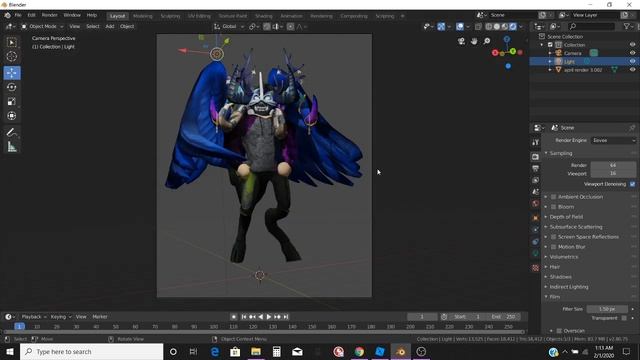Switch to rendered viewport shading
This screenshot has height=360, width=640.
(513, 27)
